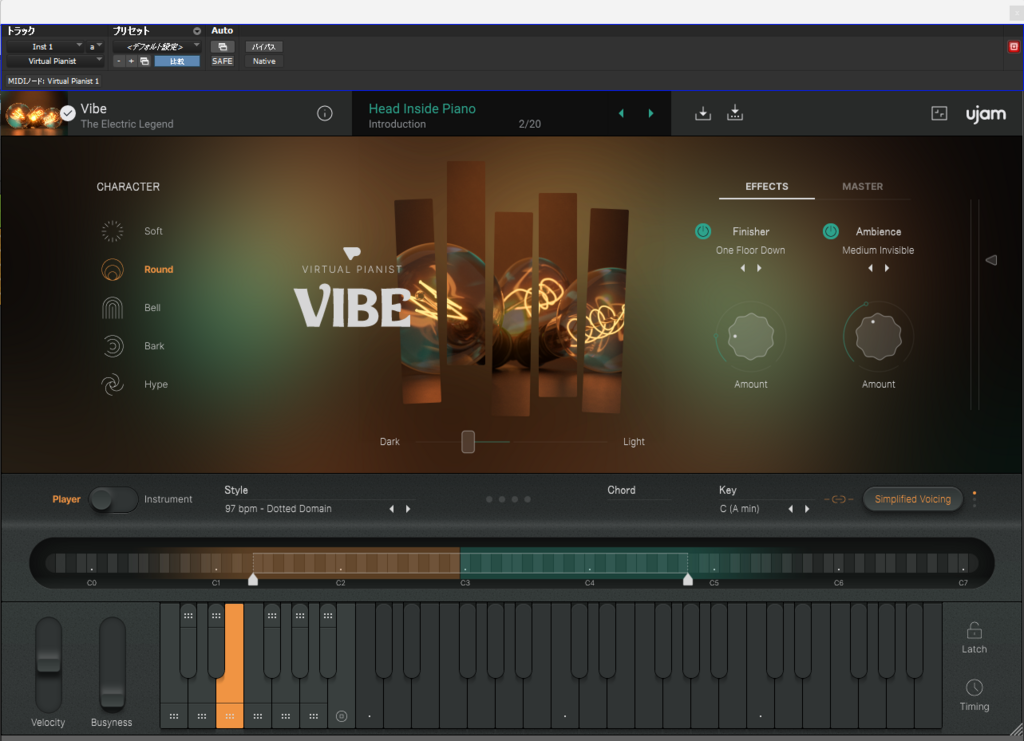Select next Ambience mode arrow
The height and width of the screenshot is (741, 1024).
[x=887, y=268]
